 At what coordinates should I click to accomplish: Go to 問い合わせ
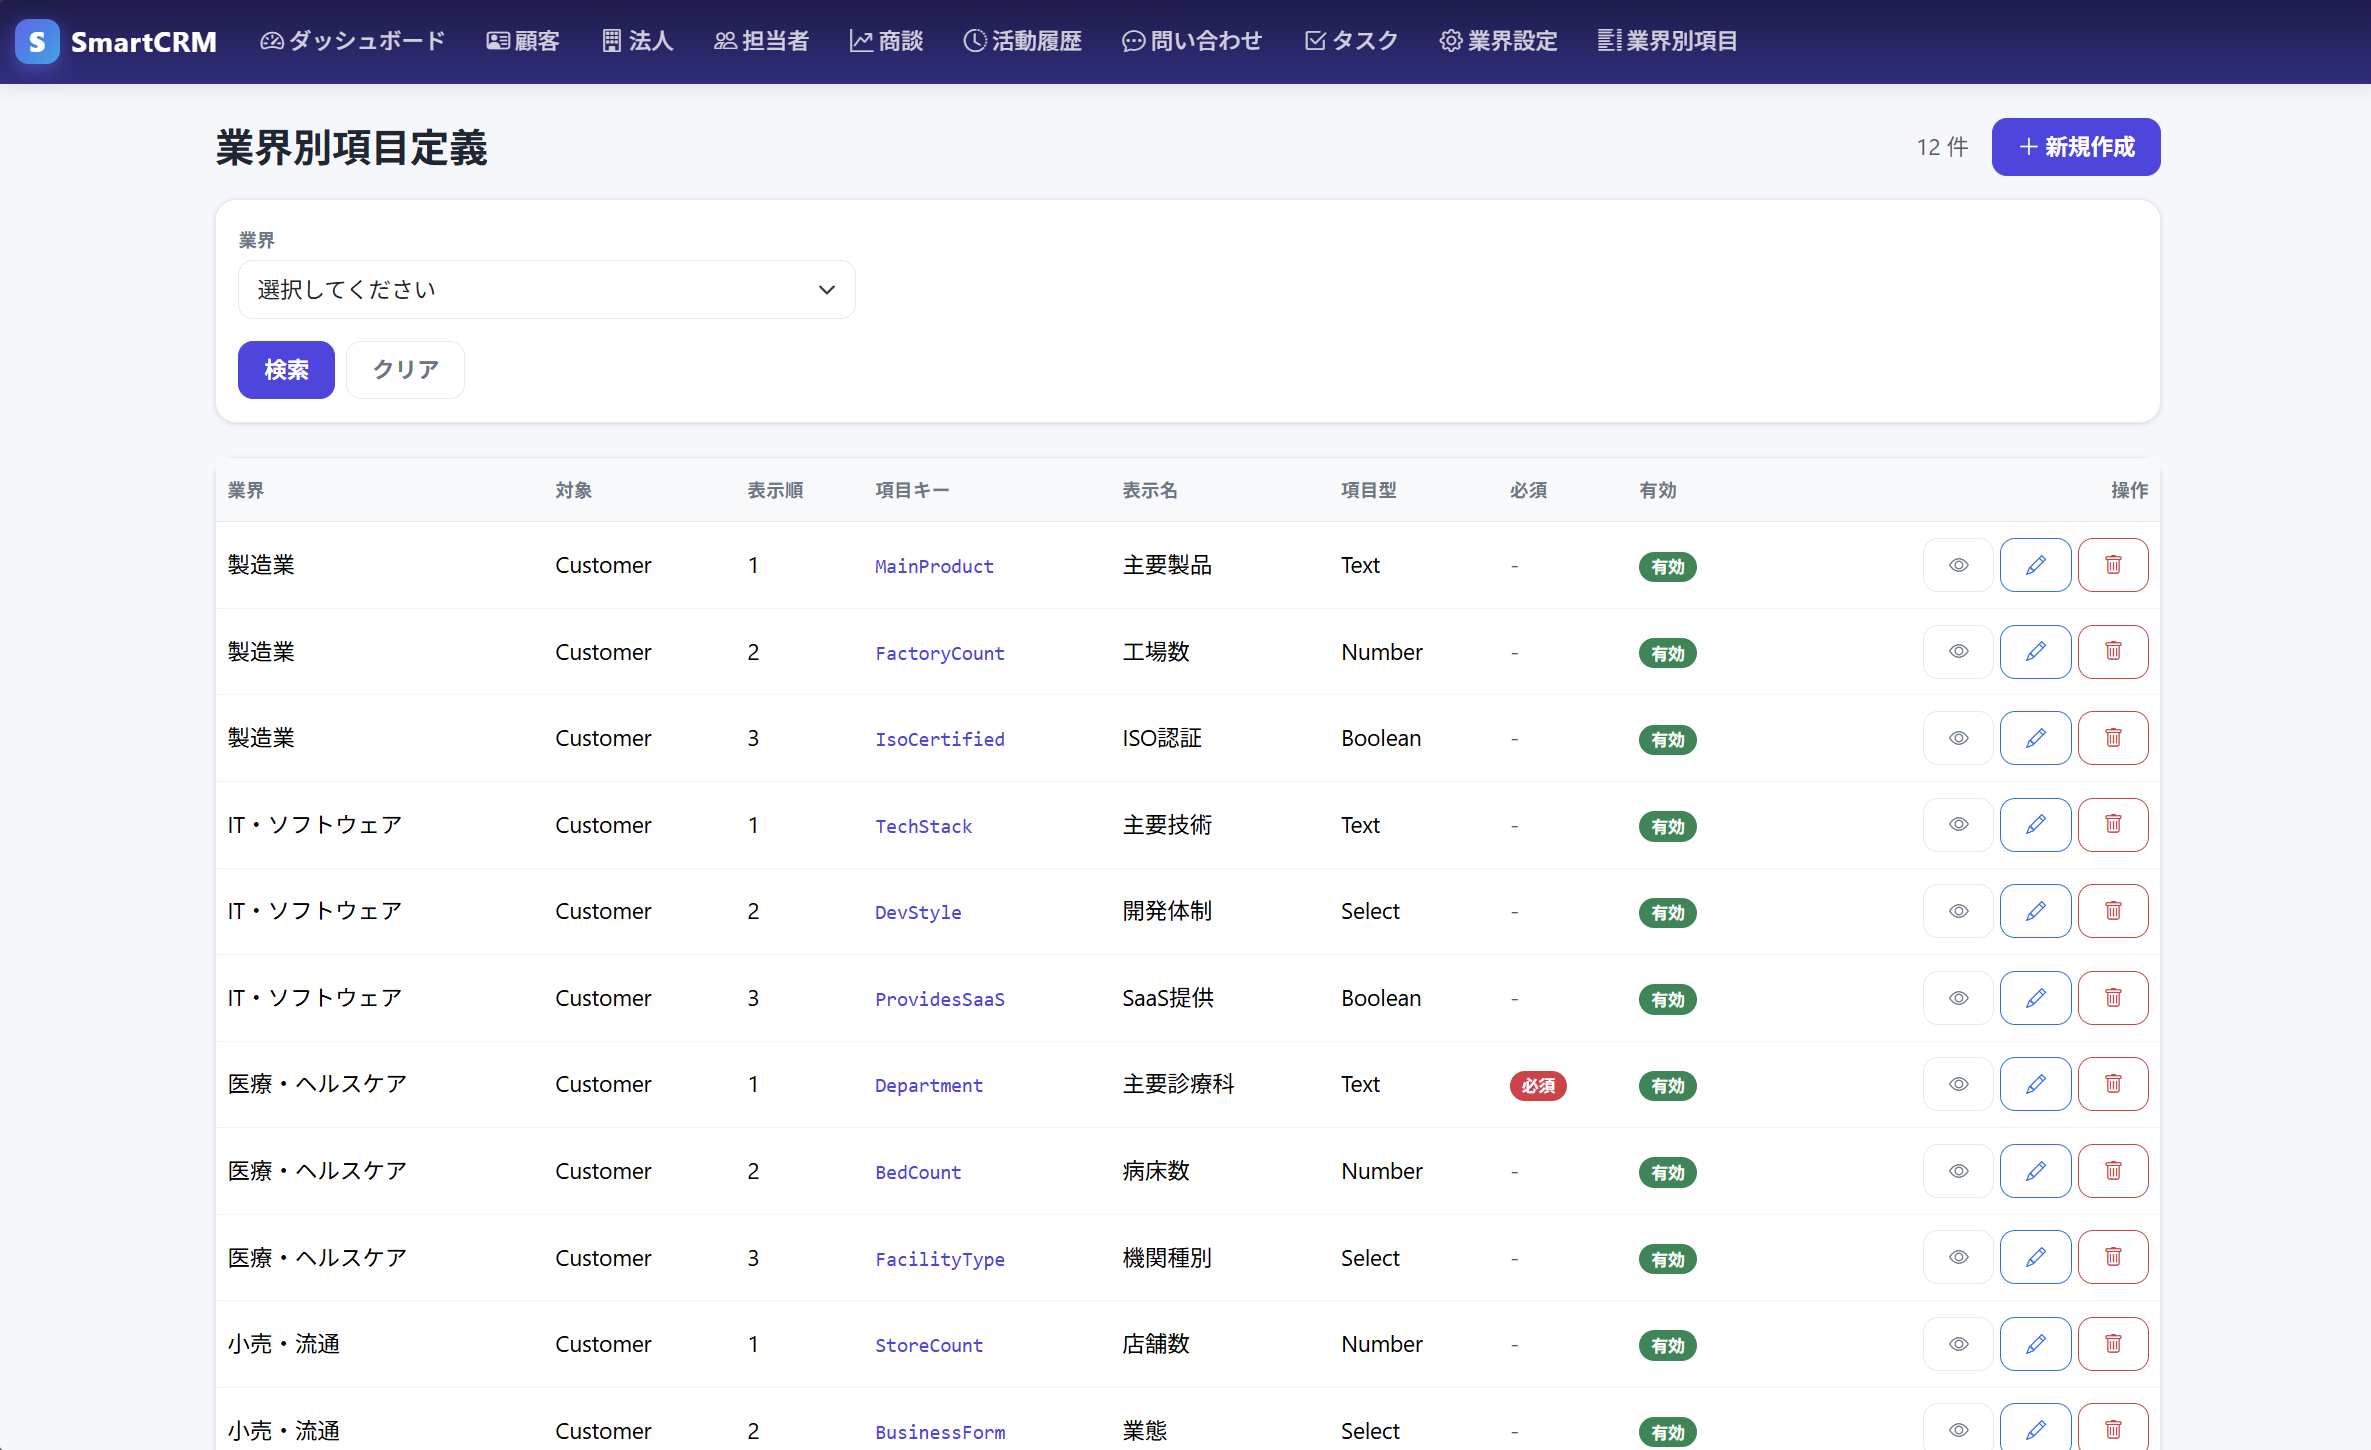[1192, 41]
